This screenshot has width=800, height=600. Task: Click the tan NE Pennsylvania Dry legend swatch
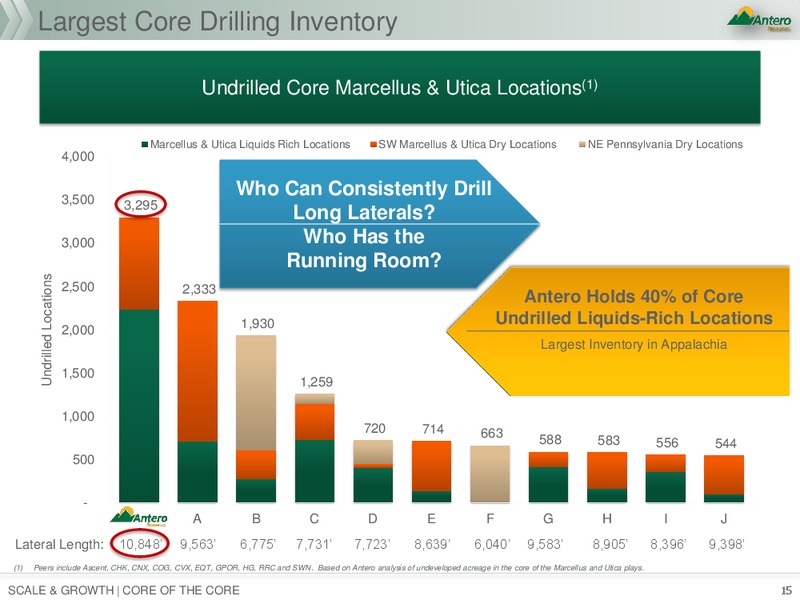tap(582, 145)
